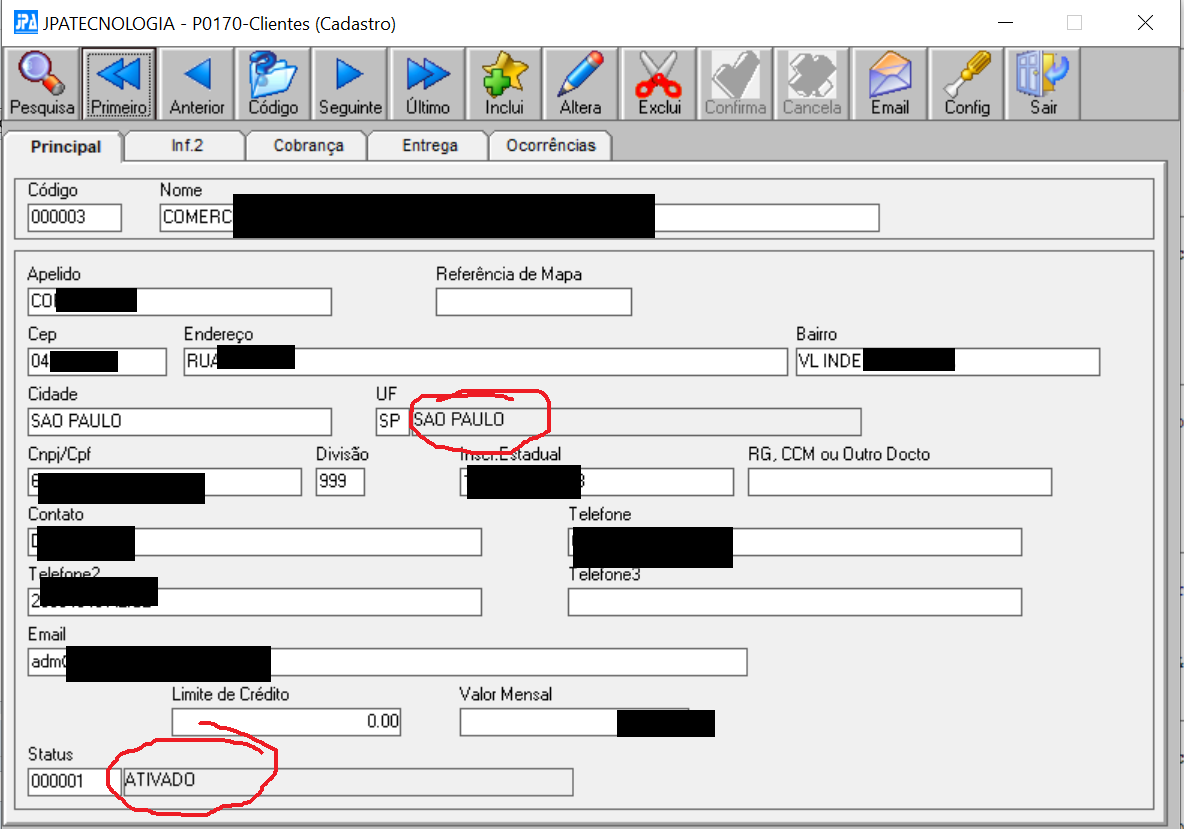The image size is (1184, 829).
Task: Click the Telefone2 input field
Action: 254,602
